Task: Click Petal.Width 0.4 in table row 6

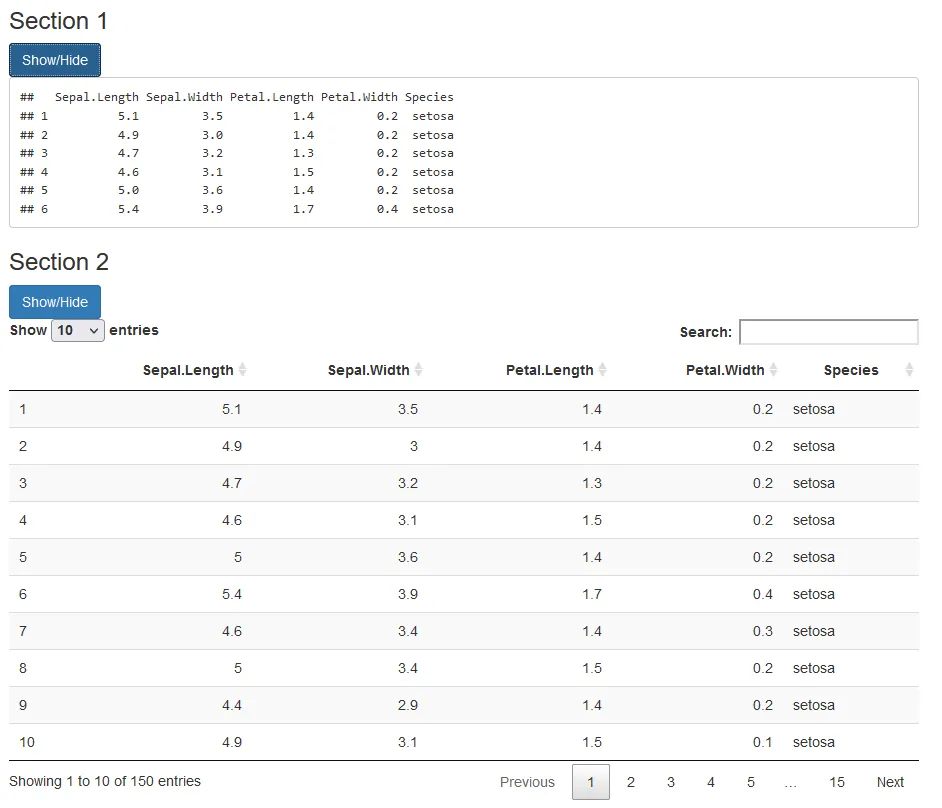Action: click(763, 594)
